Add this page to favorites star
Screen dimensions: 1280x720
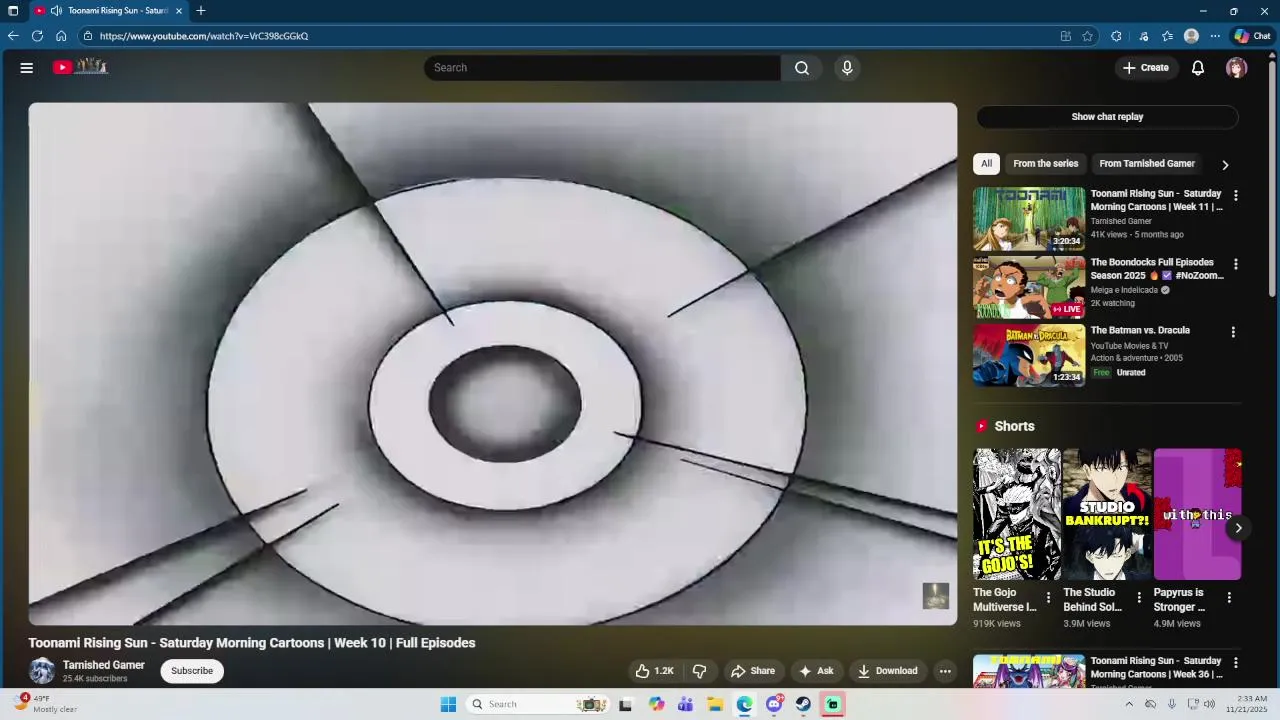coord(1087,36)
